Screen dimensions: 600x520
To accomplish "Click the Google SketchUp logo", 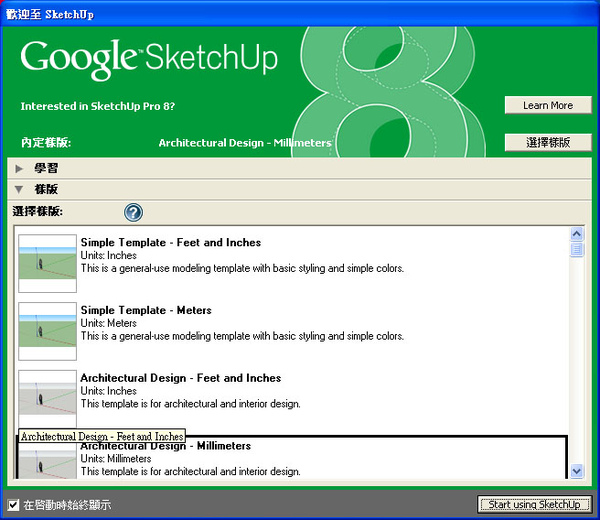I will [x=149, y=59].
